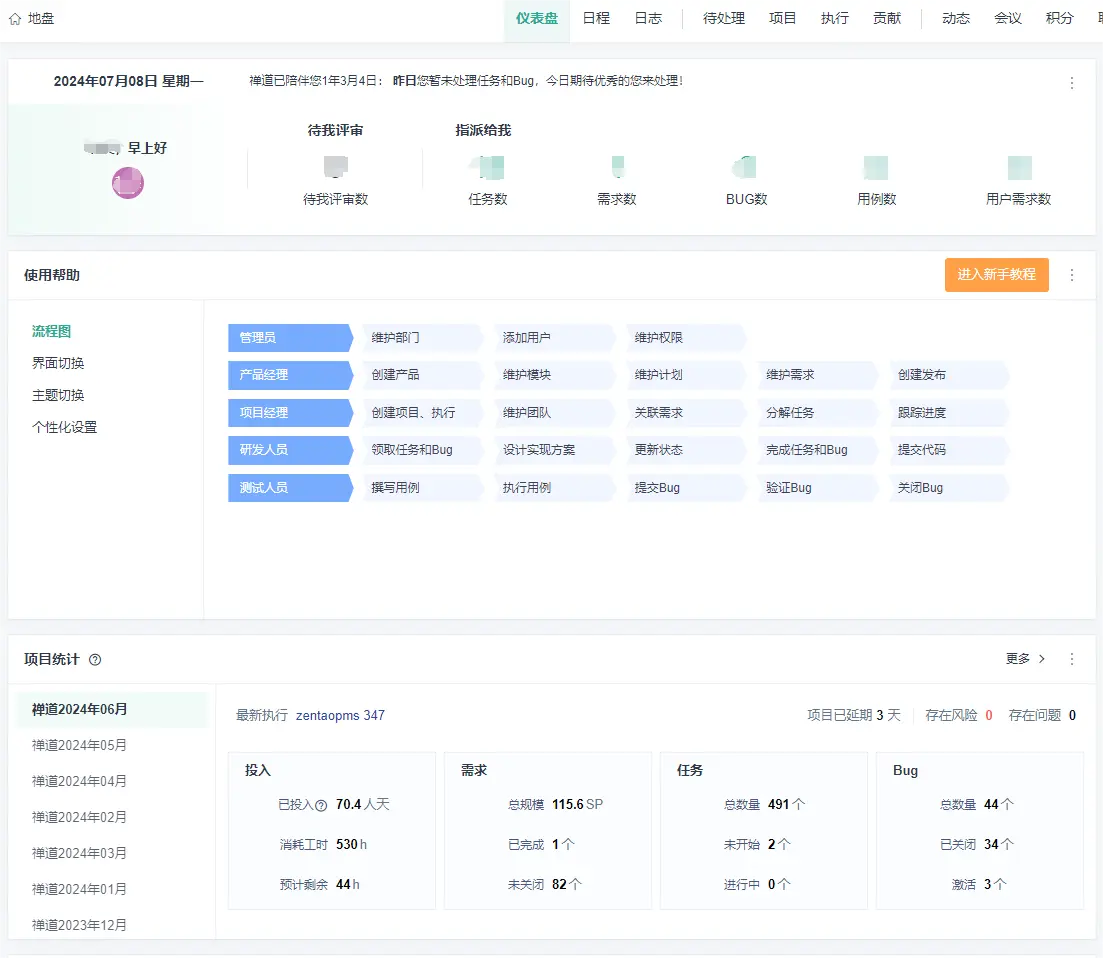1103x958 pixels.
Task: Open the 项目统计 panel's three-dot menu
Action: (x=1071, y=659)
